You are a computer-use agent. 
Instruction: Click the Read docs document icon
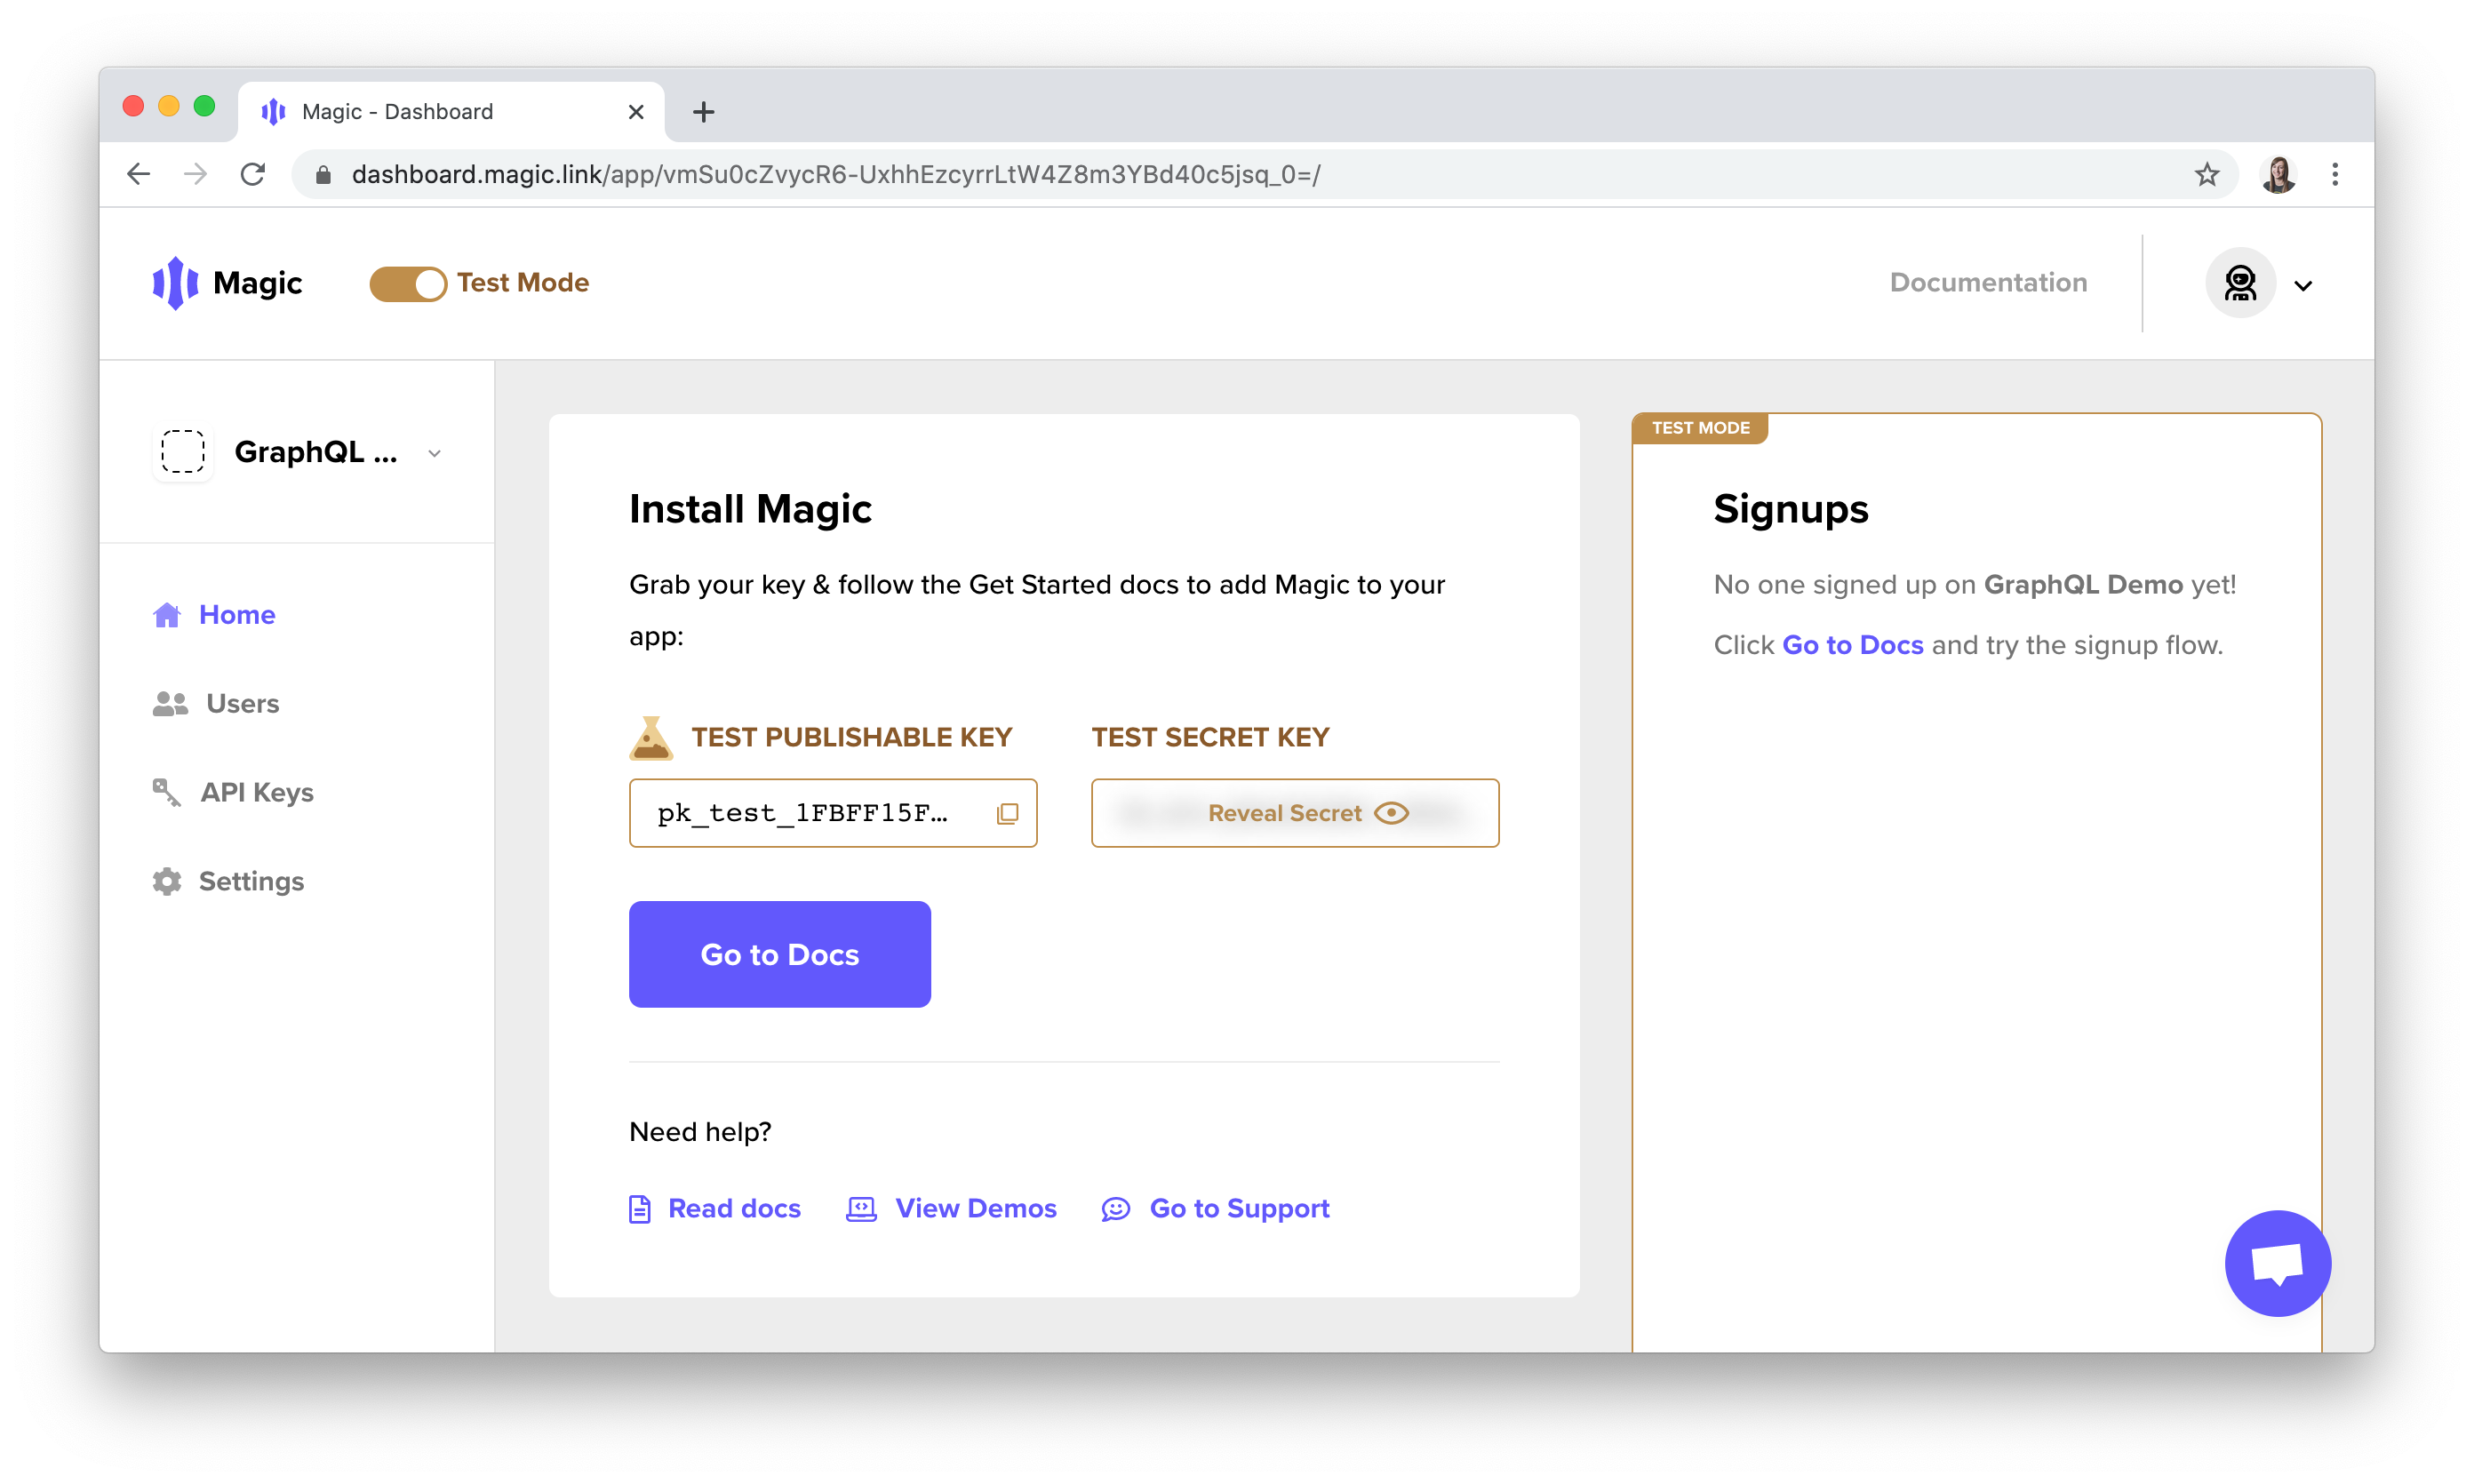point(640,1208)
